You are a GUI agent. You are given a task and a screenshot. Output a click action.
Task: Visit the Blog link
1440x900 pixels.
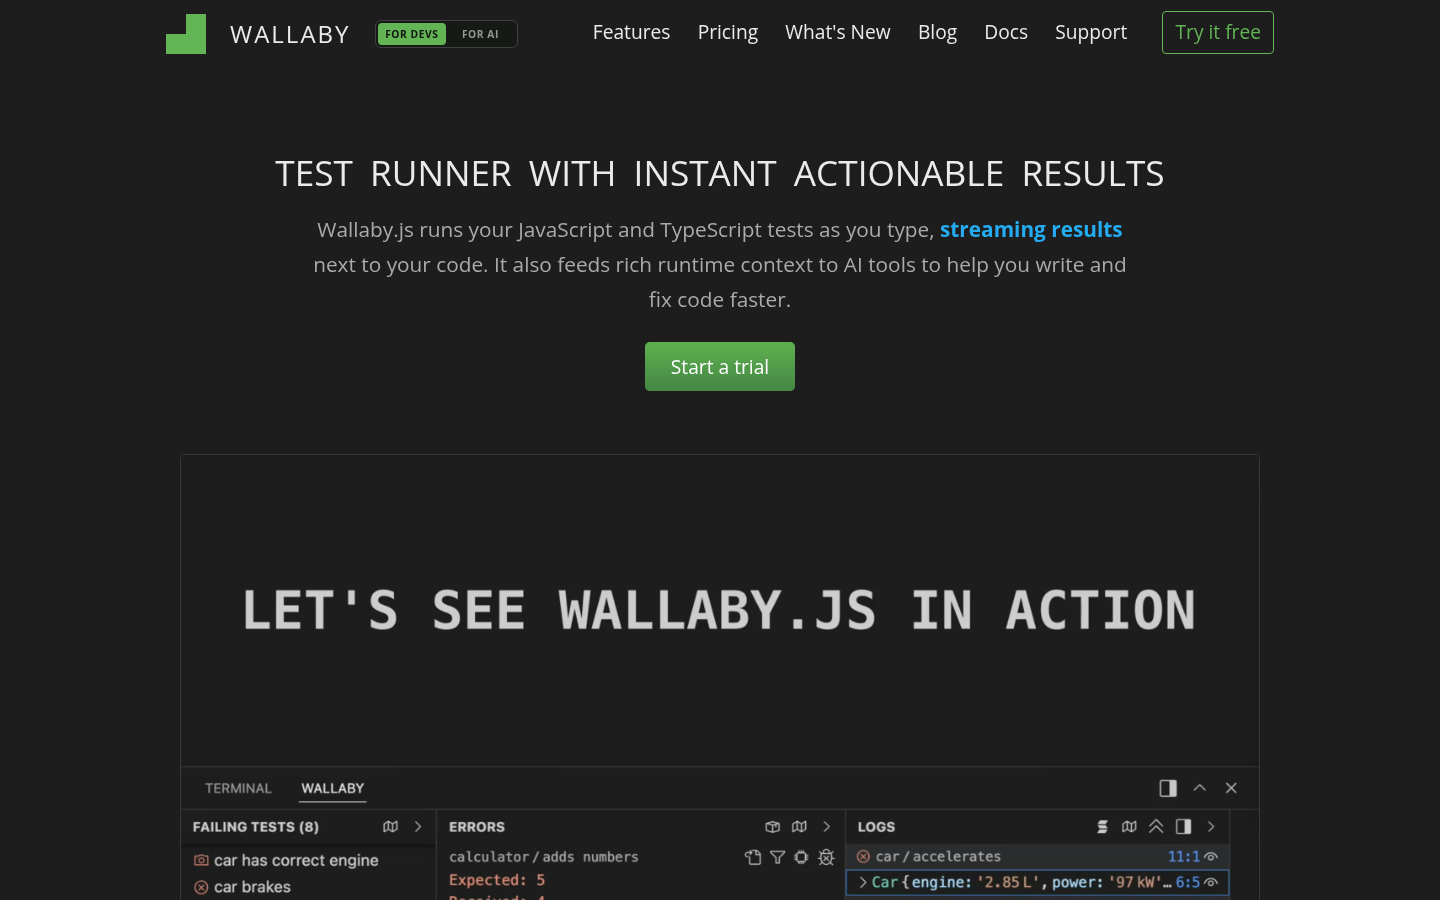(x=937, y=32)
